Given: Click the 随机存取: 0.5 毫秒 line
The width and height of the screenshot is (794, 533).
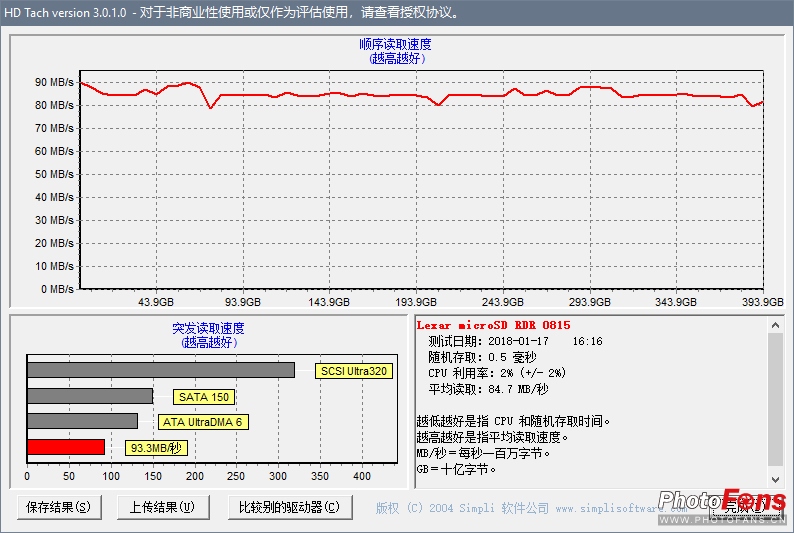Looking at the screenshot, I should pos(482,357).
